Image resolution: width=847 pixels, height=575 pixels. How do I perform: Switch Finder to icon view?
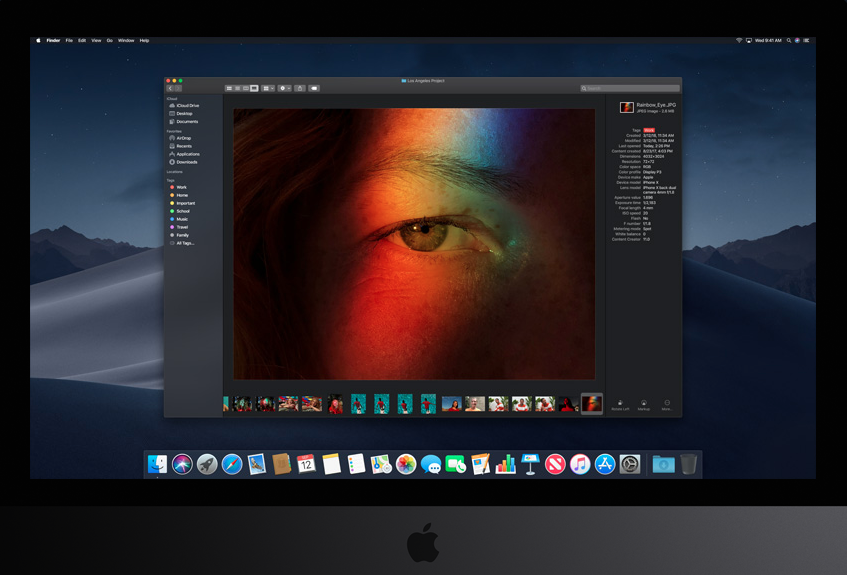[x=229, y=88]
